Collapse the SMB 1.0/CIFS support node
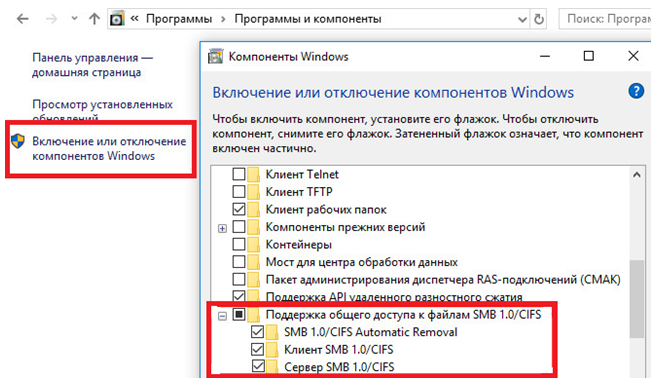 point(222,316)
